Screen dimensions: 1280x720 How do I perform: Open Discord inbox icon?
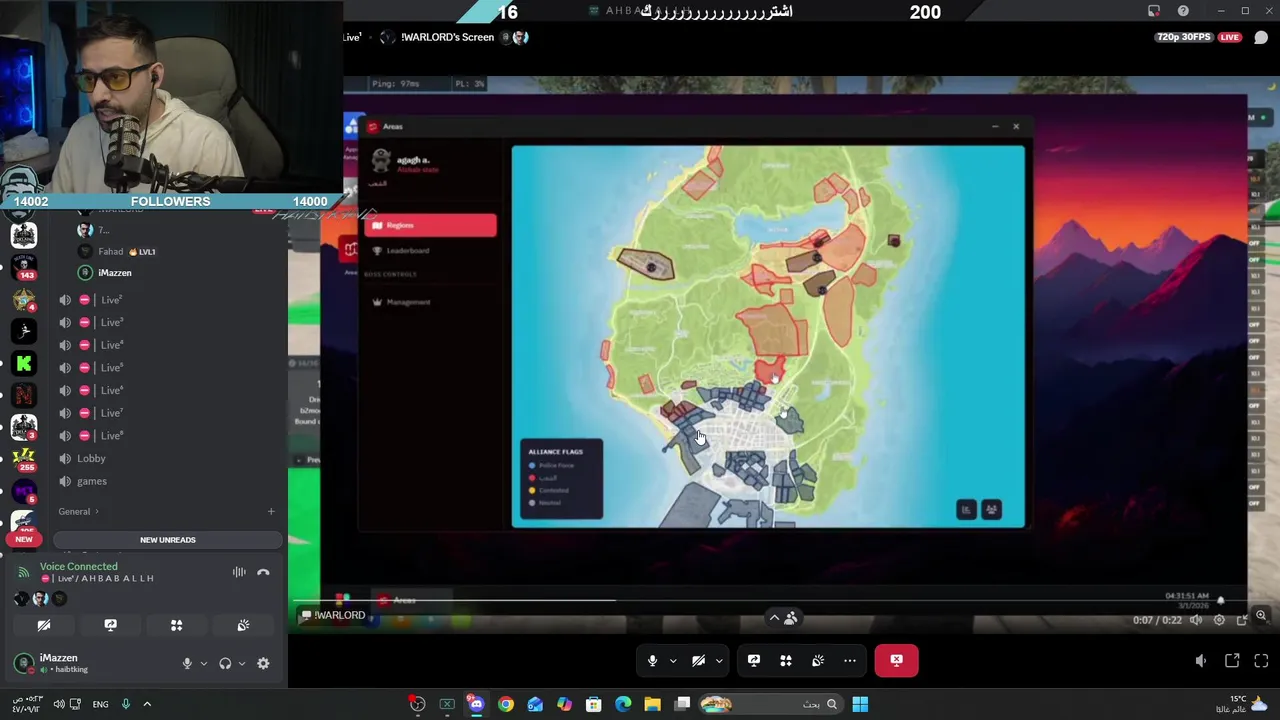(x=1154, y=11)
